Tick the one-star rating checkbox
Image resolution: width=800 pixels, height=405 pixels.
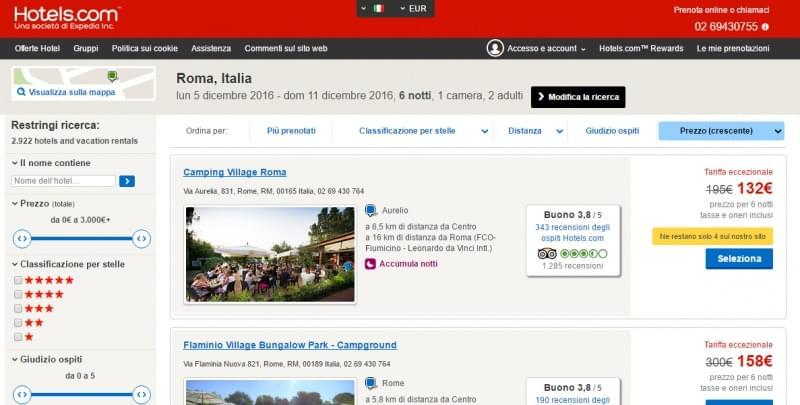click(x=18, y=337)
